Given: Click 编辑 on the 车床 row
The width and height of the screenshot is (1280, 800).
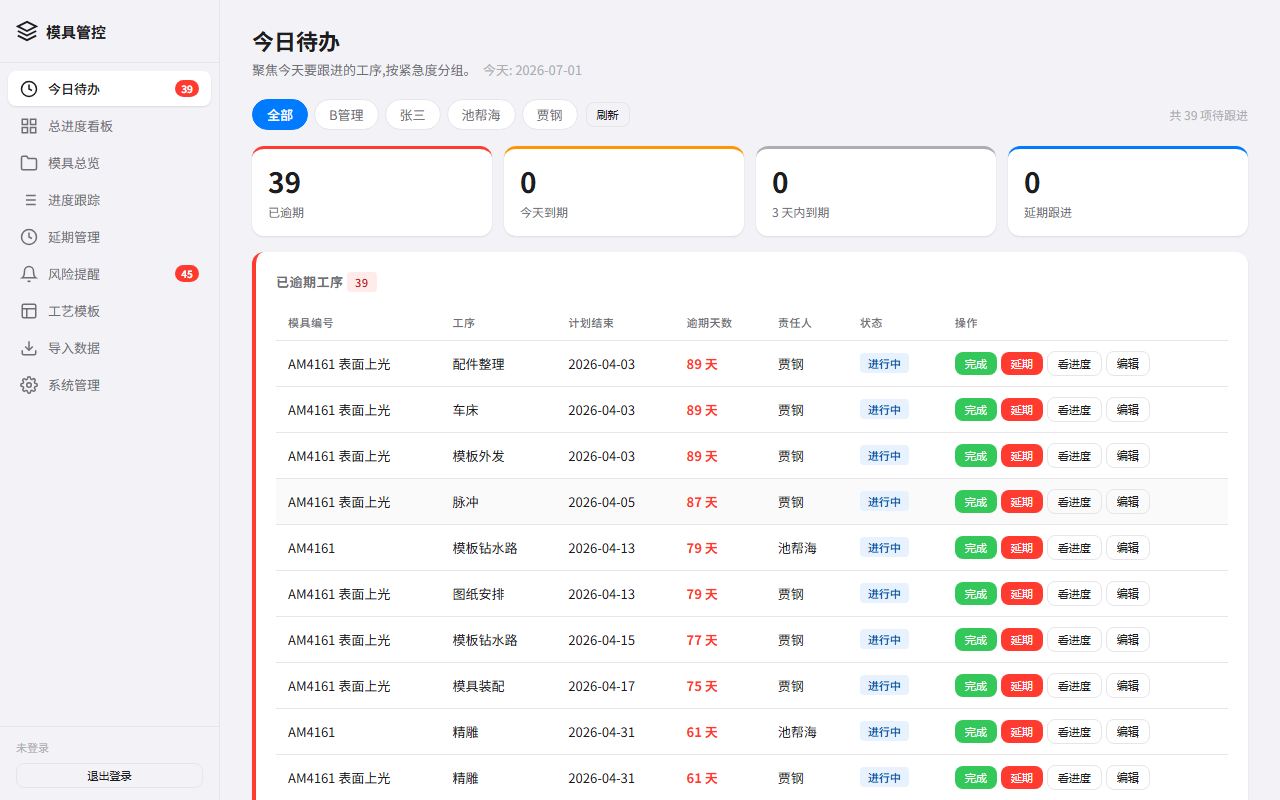Looking at the screenshot, I should coord(1128,410).
